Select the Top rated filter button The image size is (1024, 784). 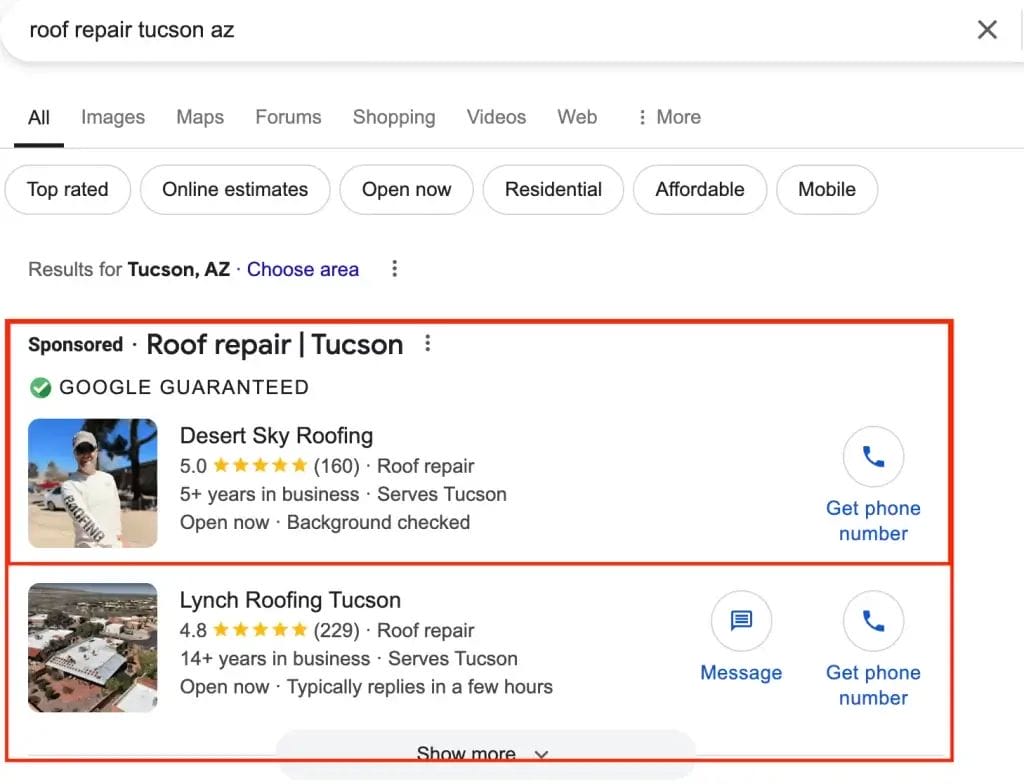point(67,189)
